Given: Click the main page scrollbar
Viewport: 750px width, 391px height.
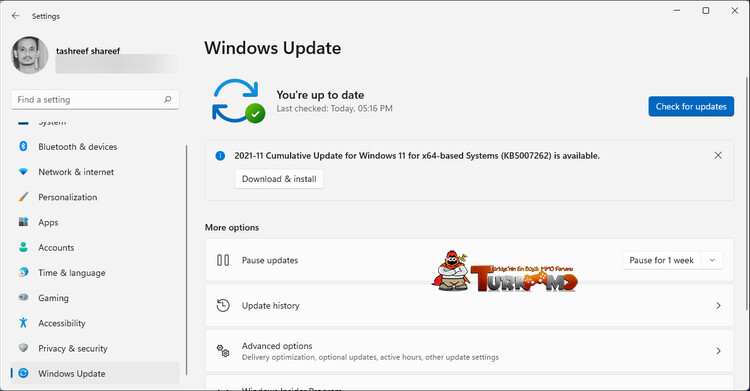Looking at the screenshot, I should [746, 193].
